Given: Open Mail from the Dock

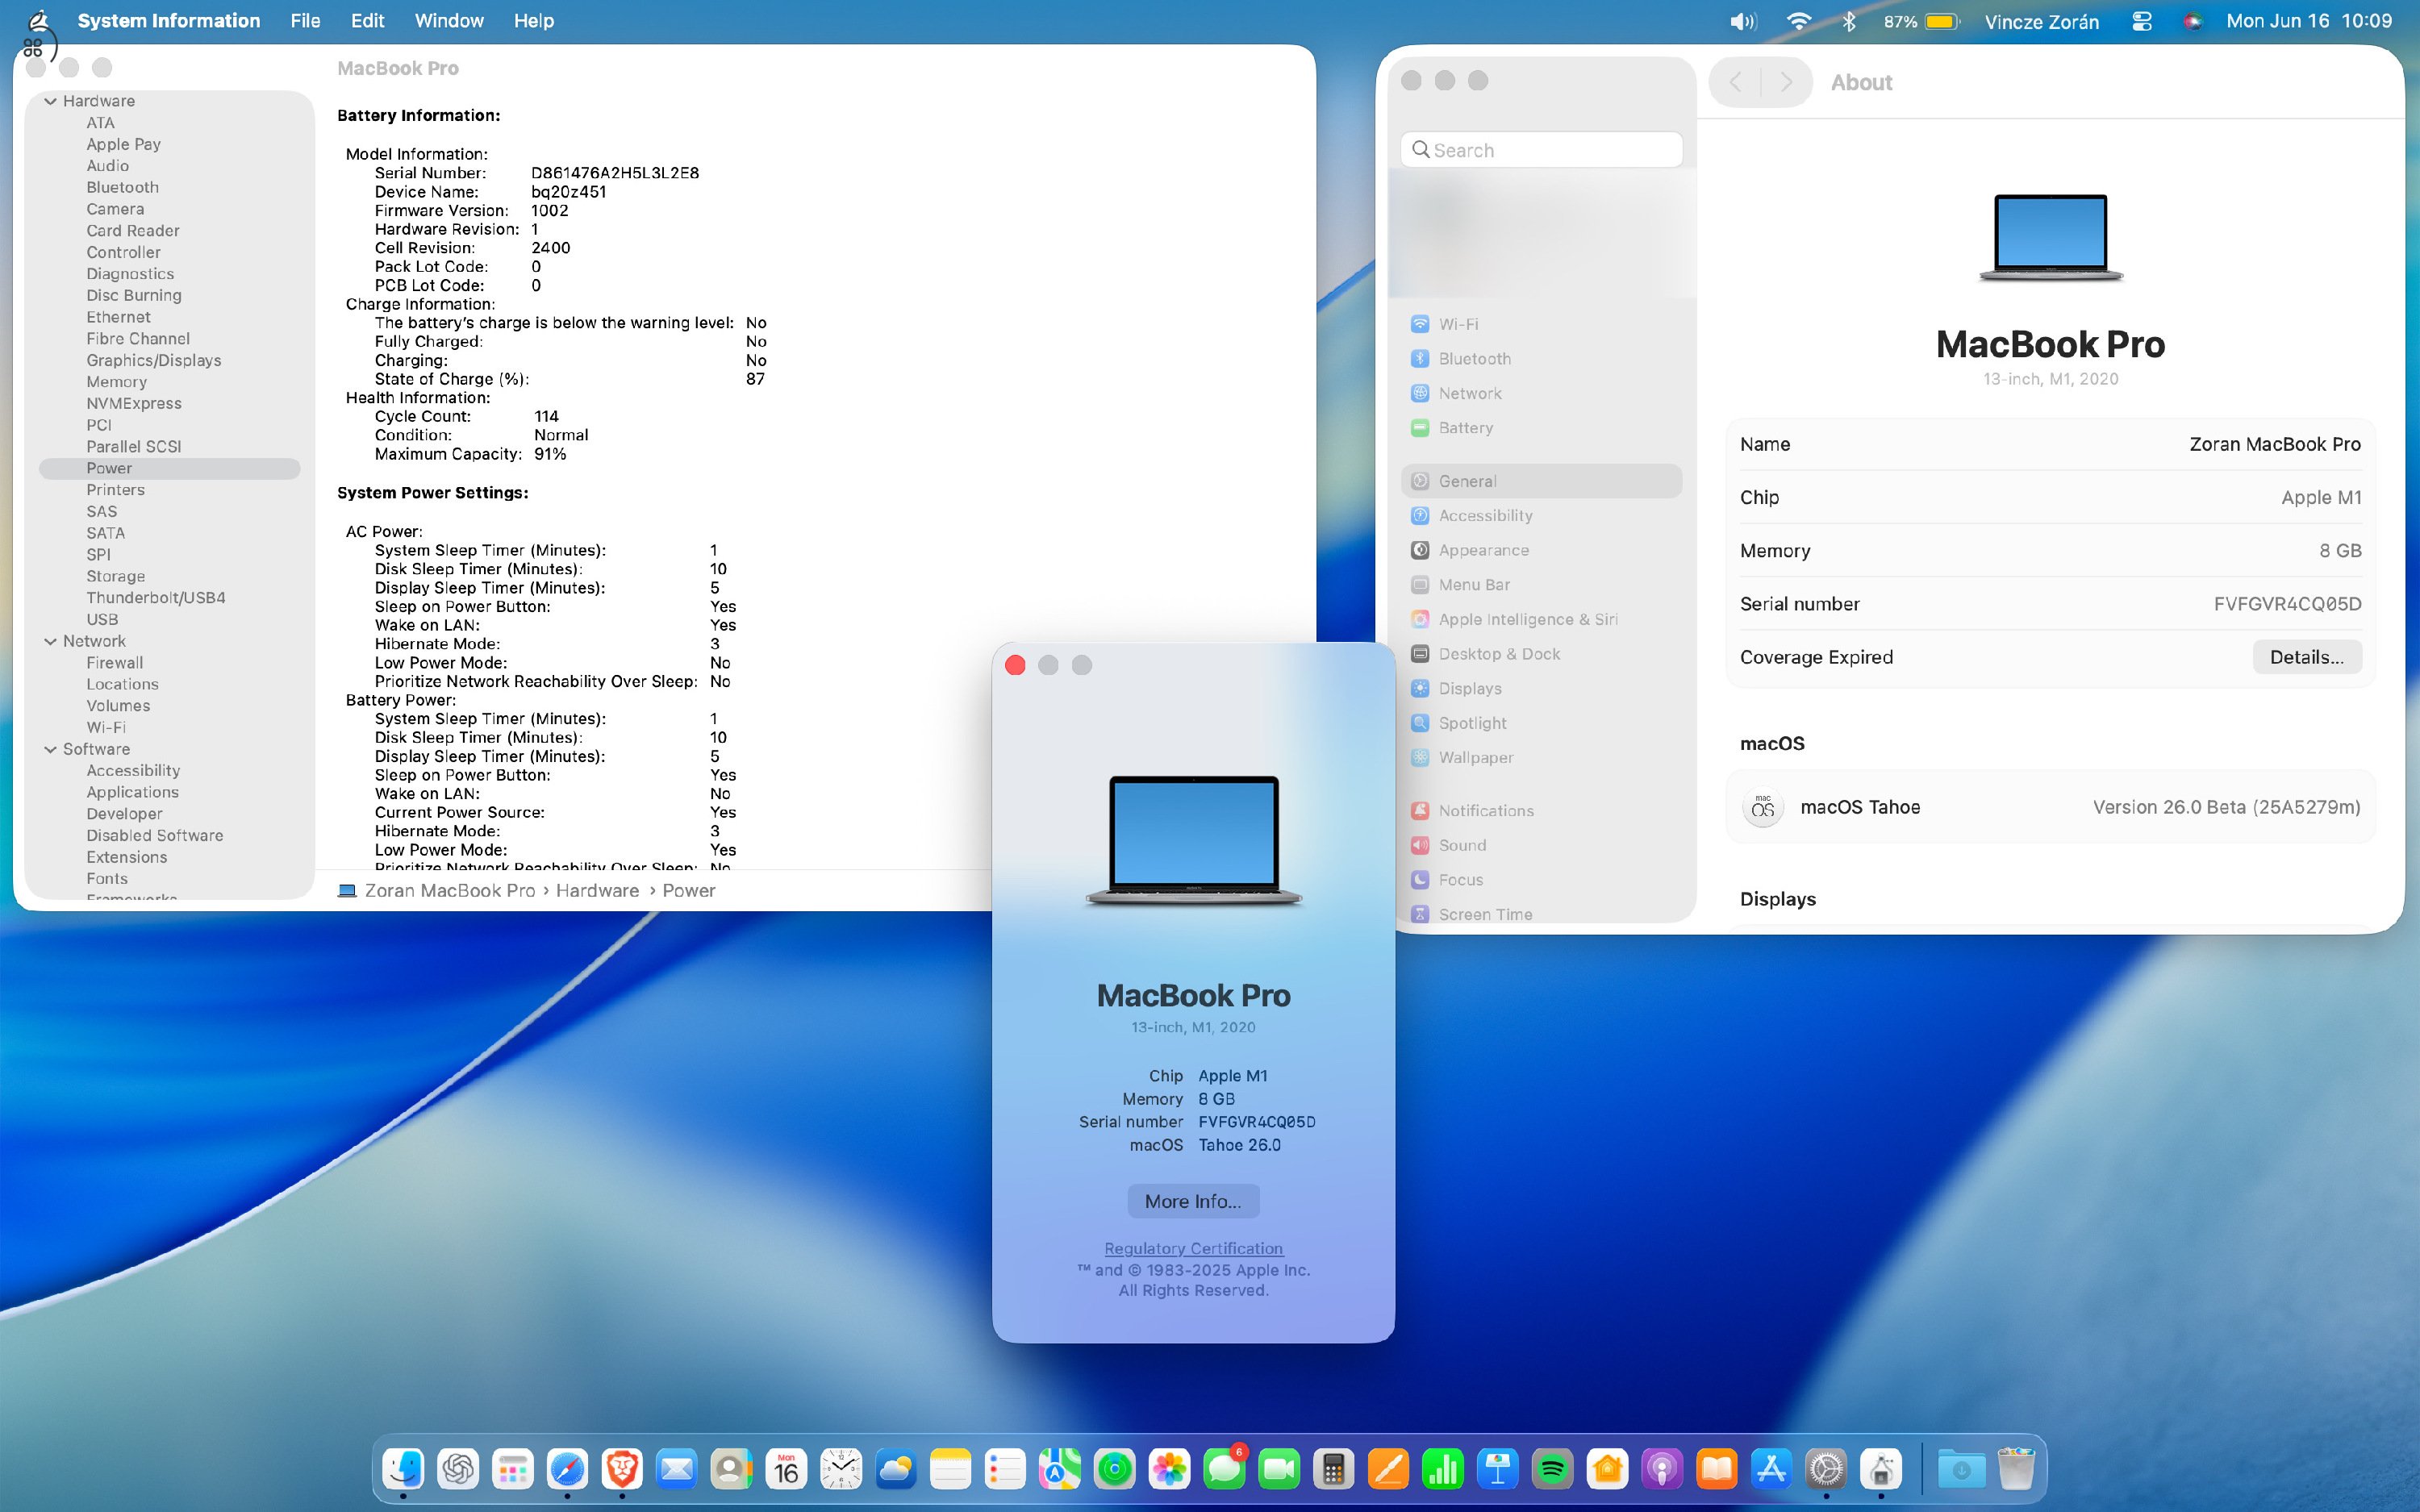Looking at the screenshot, I should [x=677, y=1469].
